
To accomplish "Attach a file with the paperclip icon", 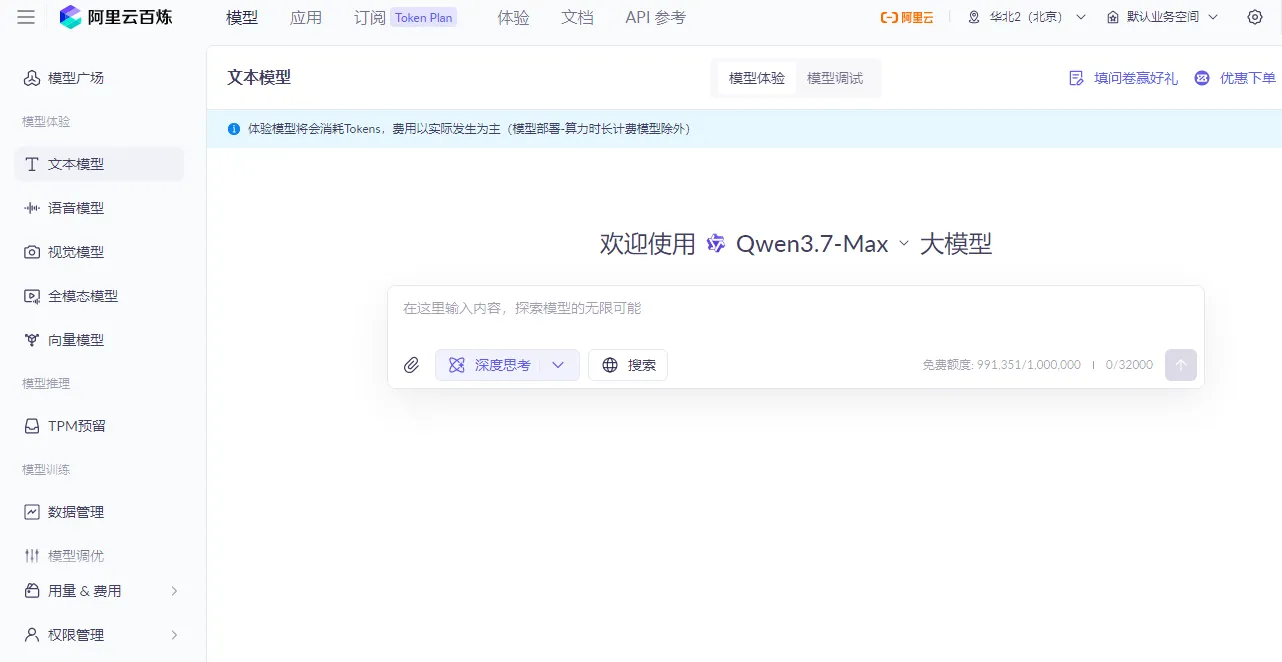I will pos(411,365).
